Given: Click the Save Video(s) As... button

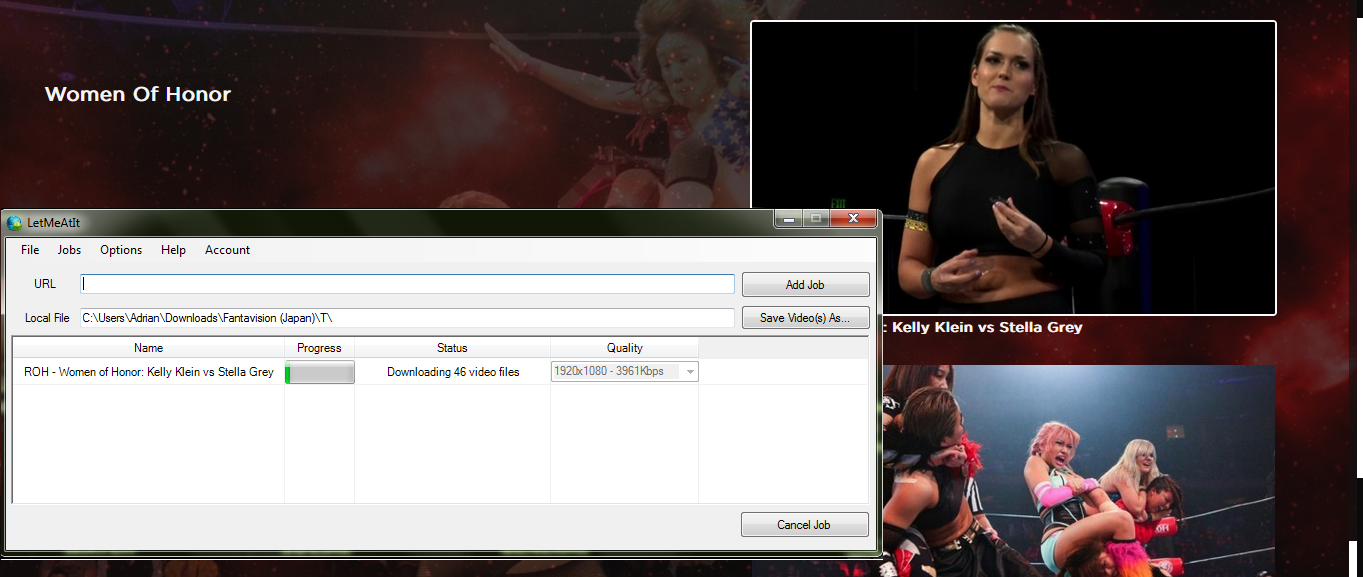Looking at the screenshot, I should coord(805,318).
